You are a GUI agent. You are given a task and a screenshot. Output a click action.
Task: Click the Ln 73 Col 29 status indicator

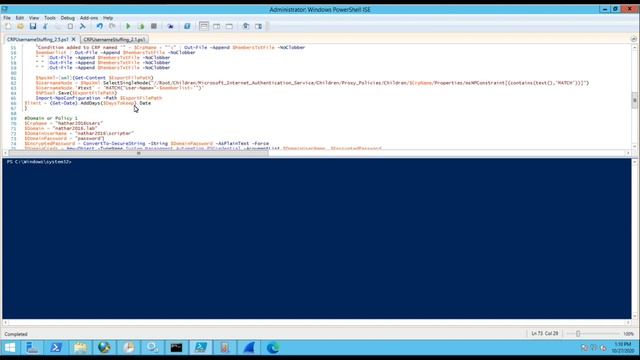tap(544, 334)
